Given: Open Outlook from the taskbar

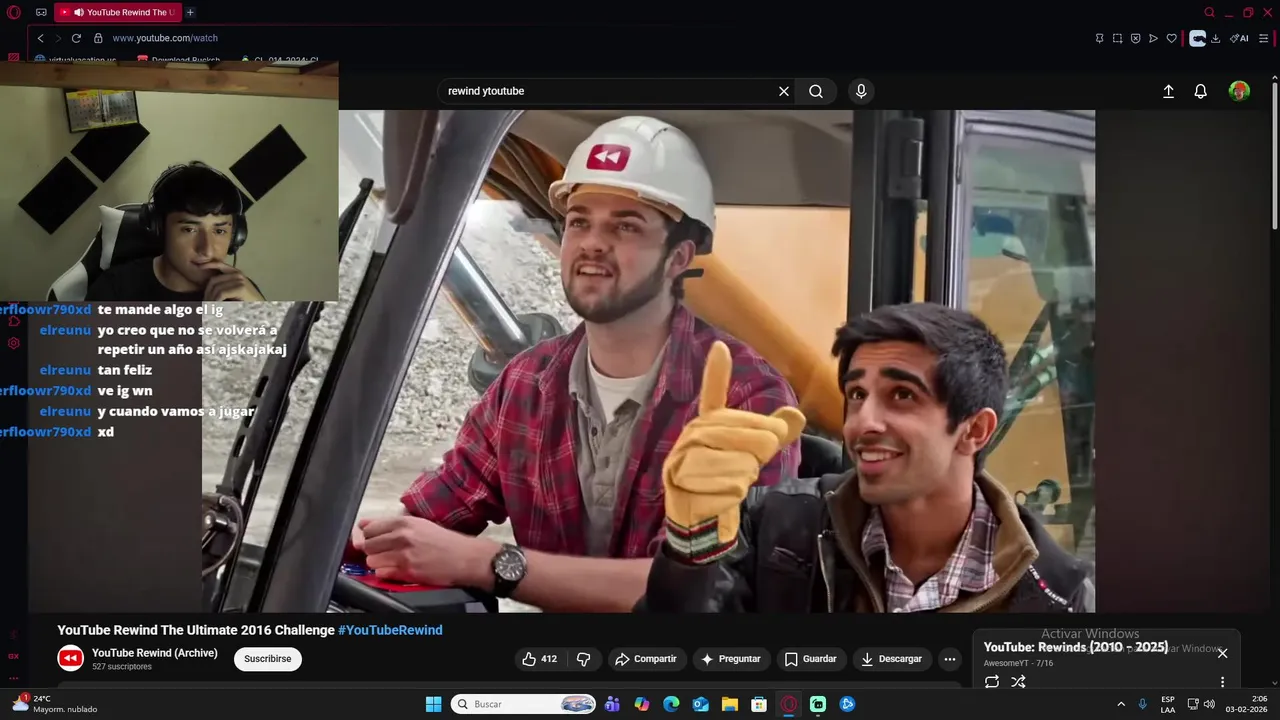Looking at the screenshot, I should (701, 704).
